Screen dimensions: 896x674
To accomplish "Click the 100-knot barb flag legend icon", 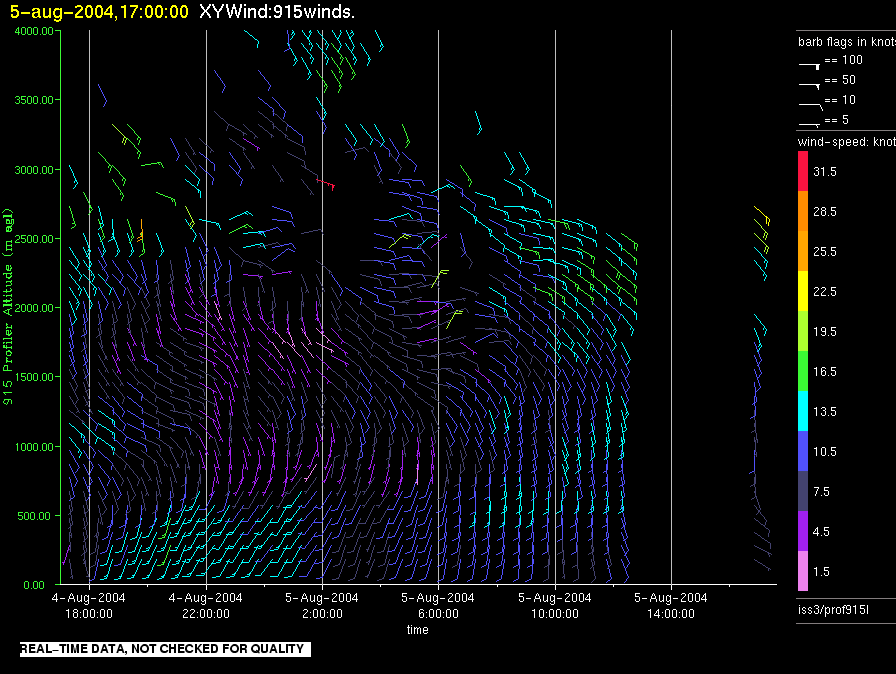I will coord(809,66).
